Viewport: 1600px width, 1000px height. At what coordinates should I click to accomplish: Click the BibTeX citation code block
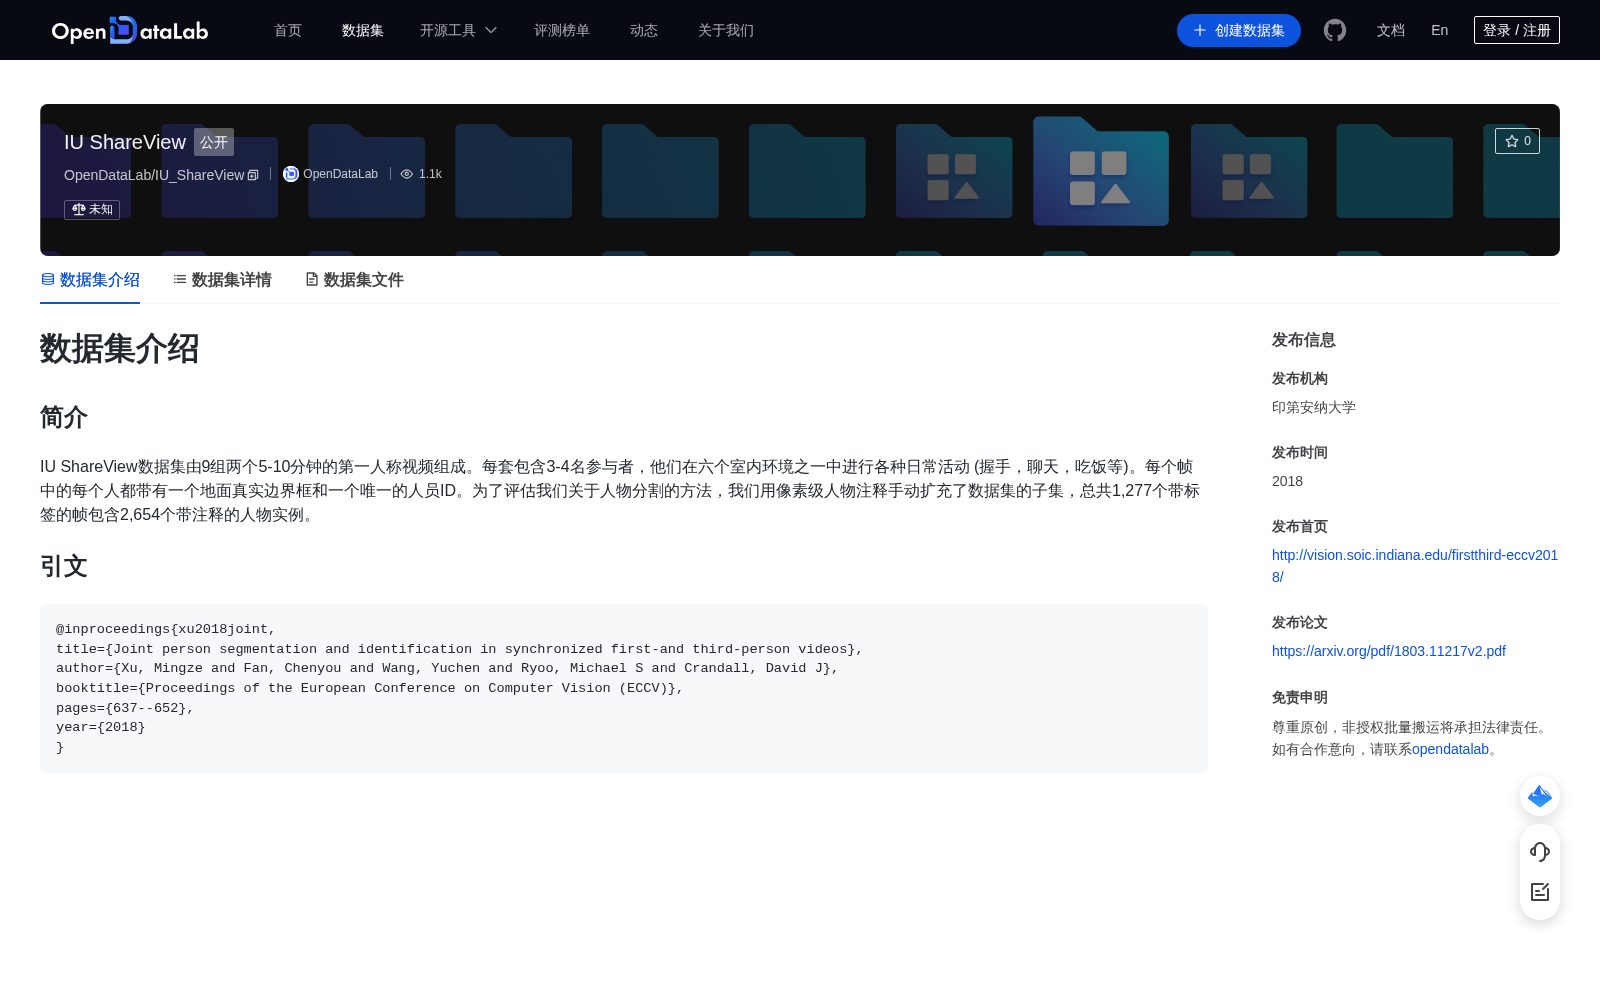[x=624, y=688]
